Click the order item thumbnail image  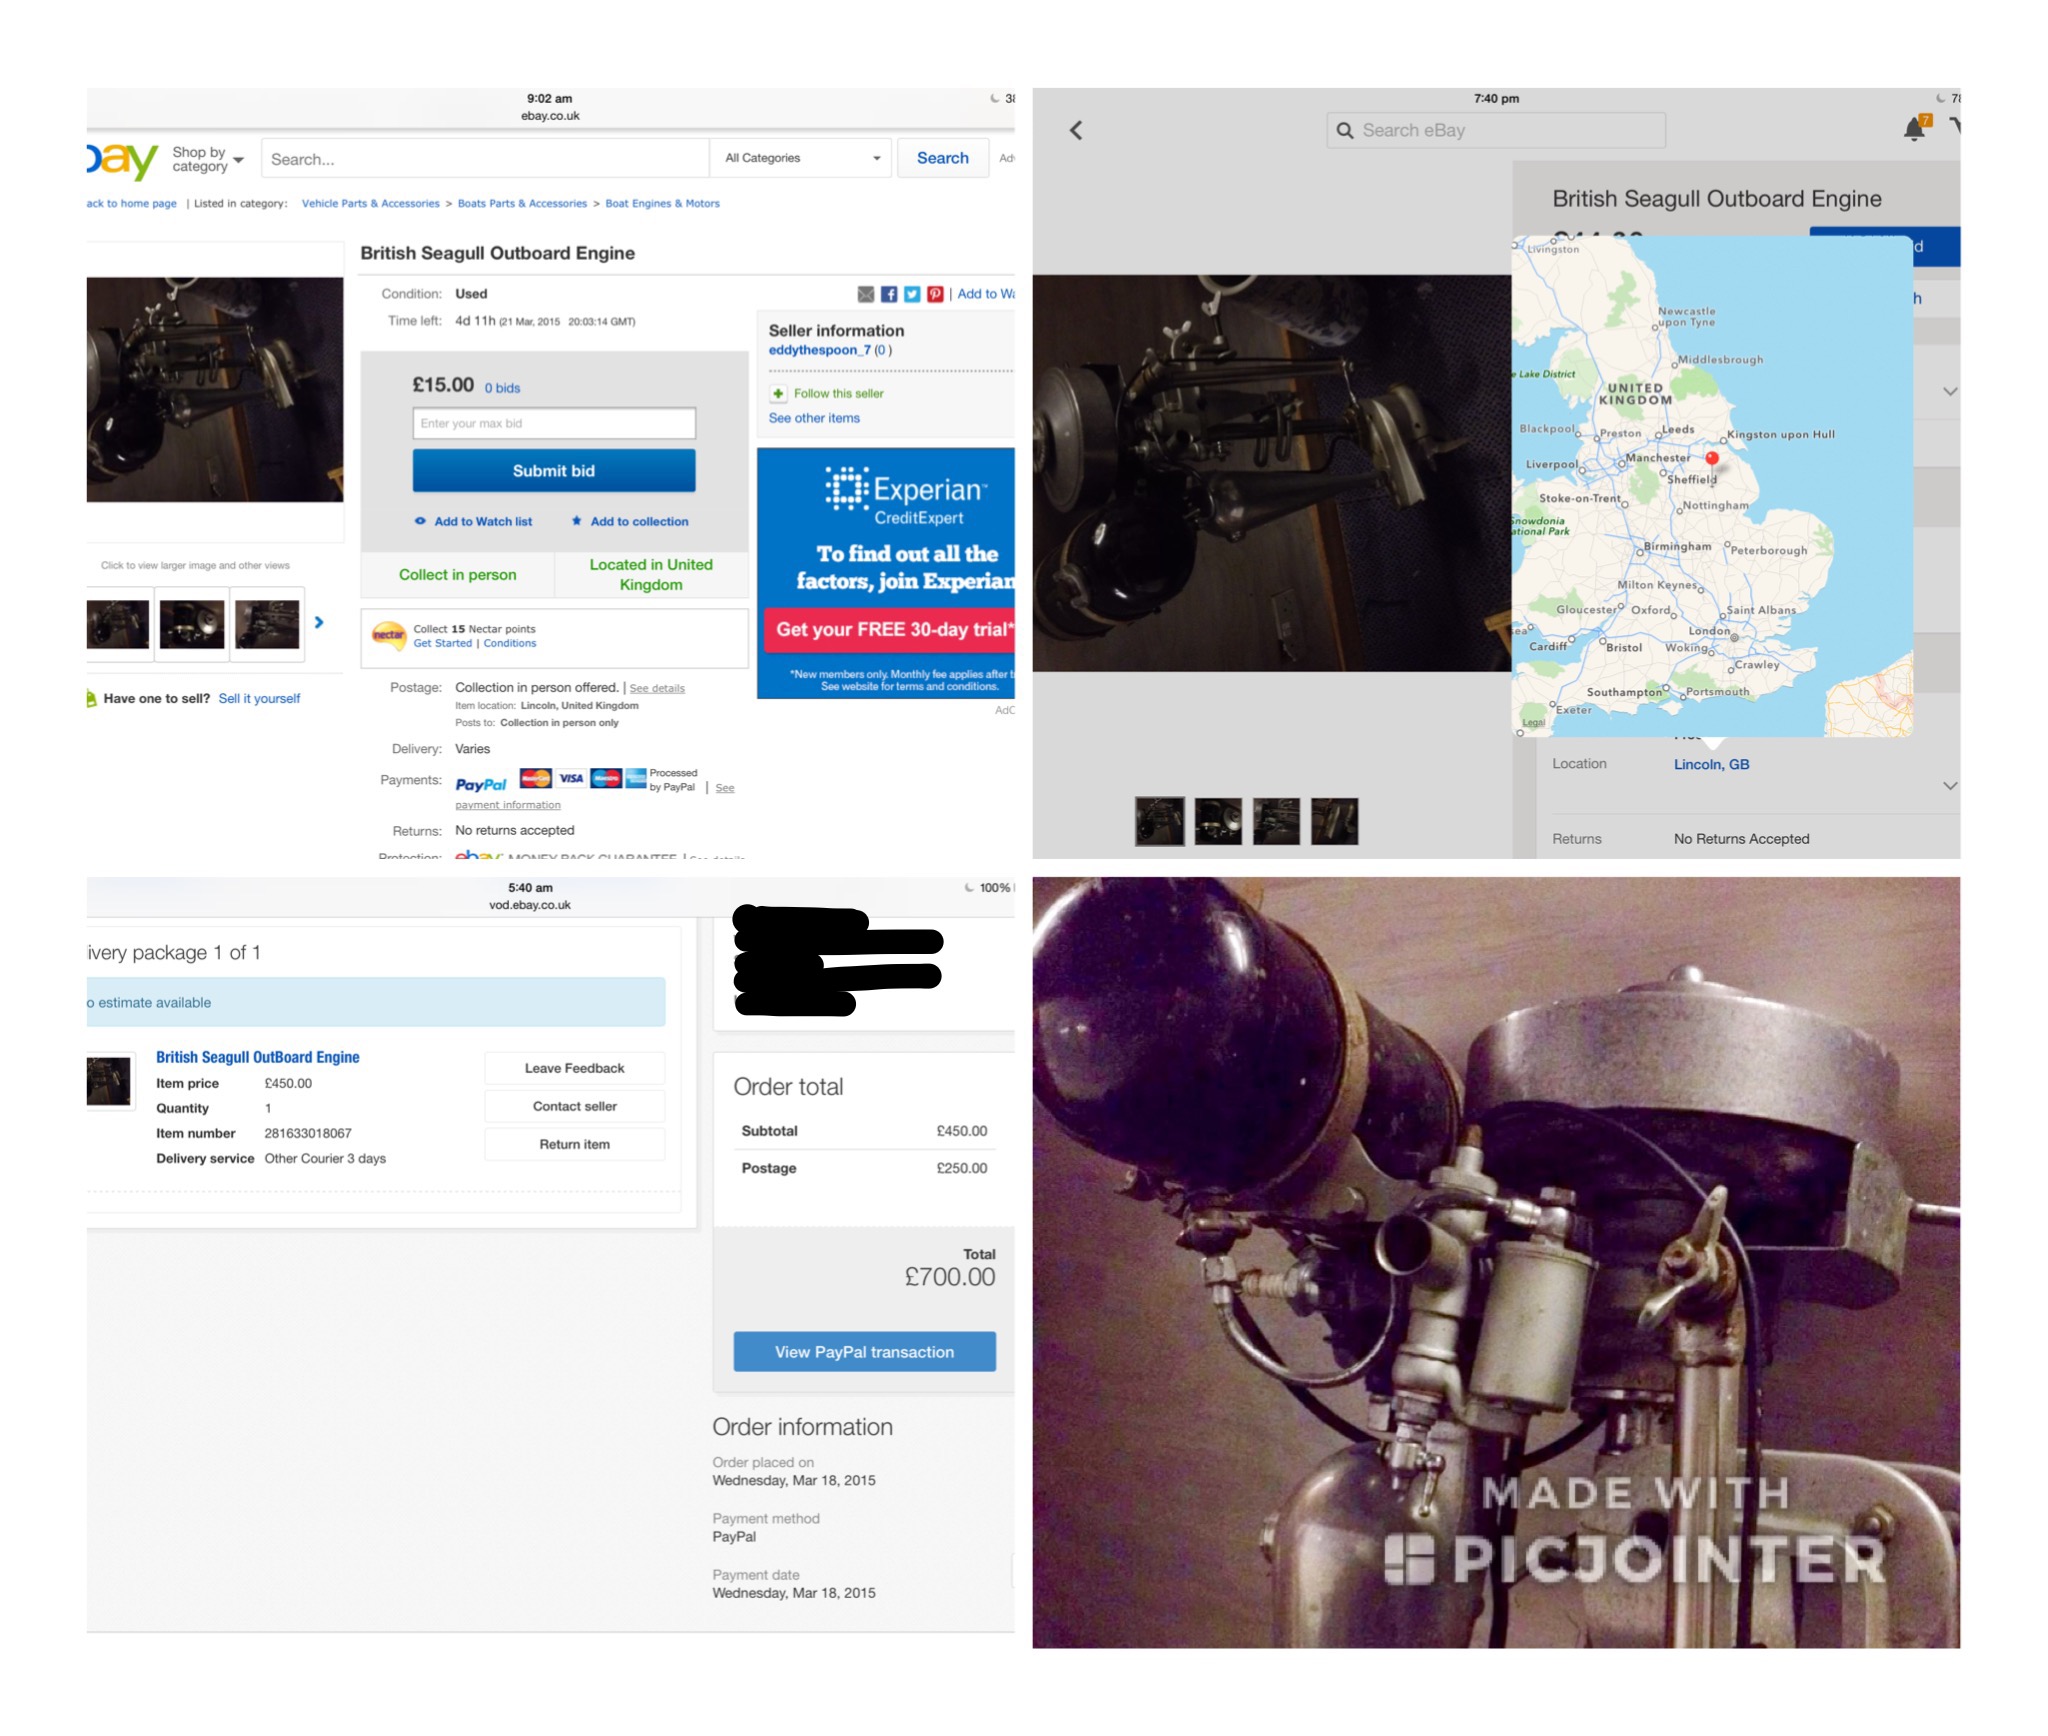pyautogui.click(x=109, y=1081)
